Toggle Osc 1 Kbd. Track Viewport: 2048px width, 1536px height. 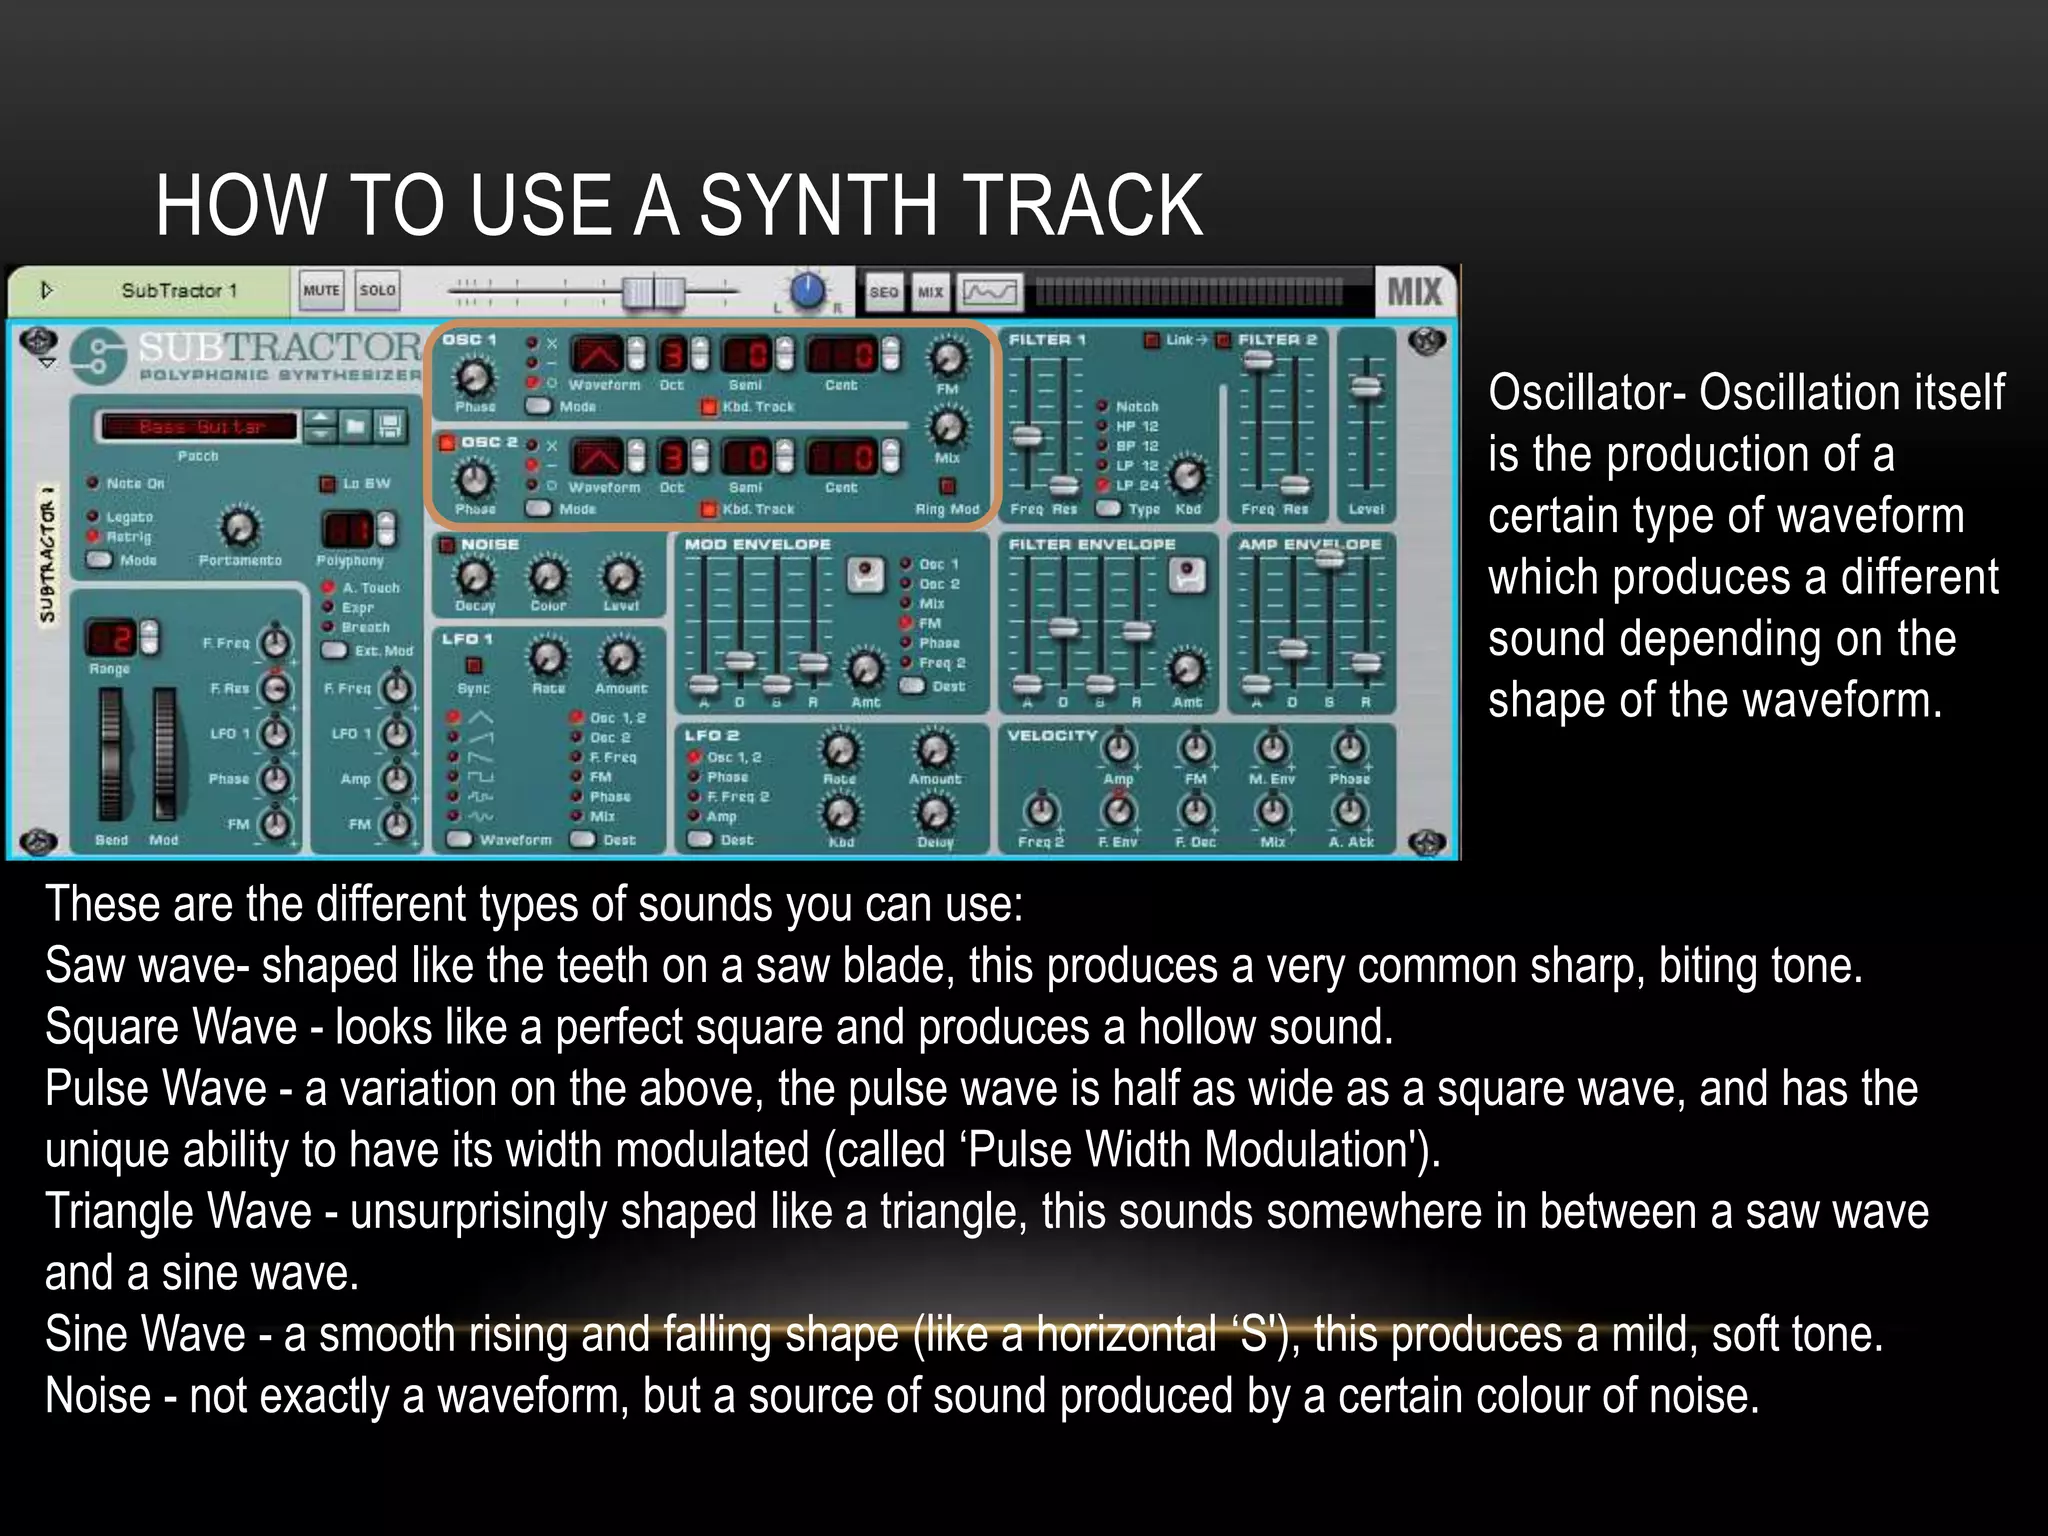[709, 407]
